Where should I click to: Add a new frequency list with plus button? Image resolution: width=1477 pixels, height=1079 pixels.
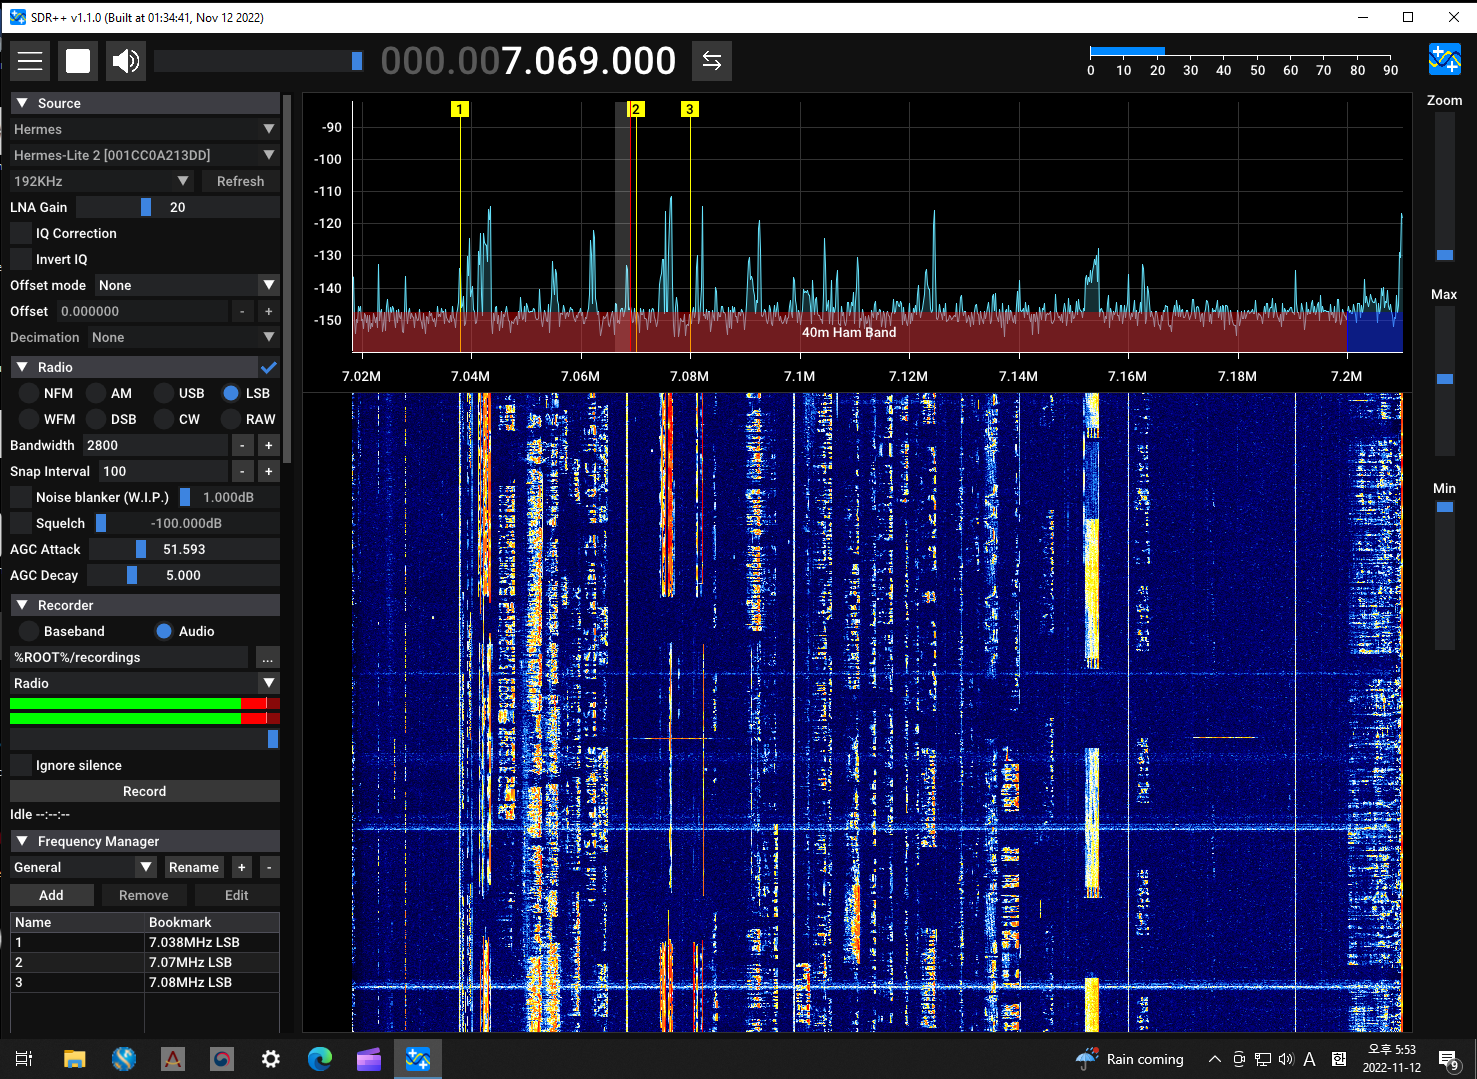(x=241, y=868)
